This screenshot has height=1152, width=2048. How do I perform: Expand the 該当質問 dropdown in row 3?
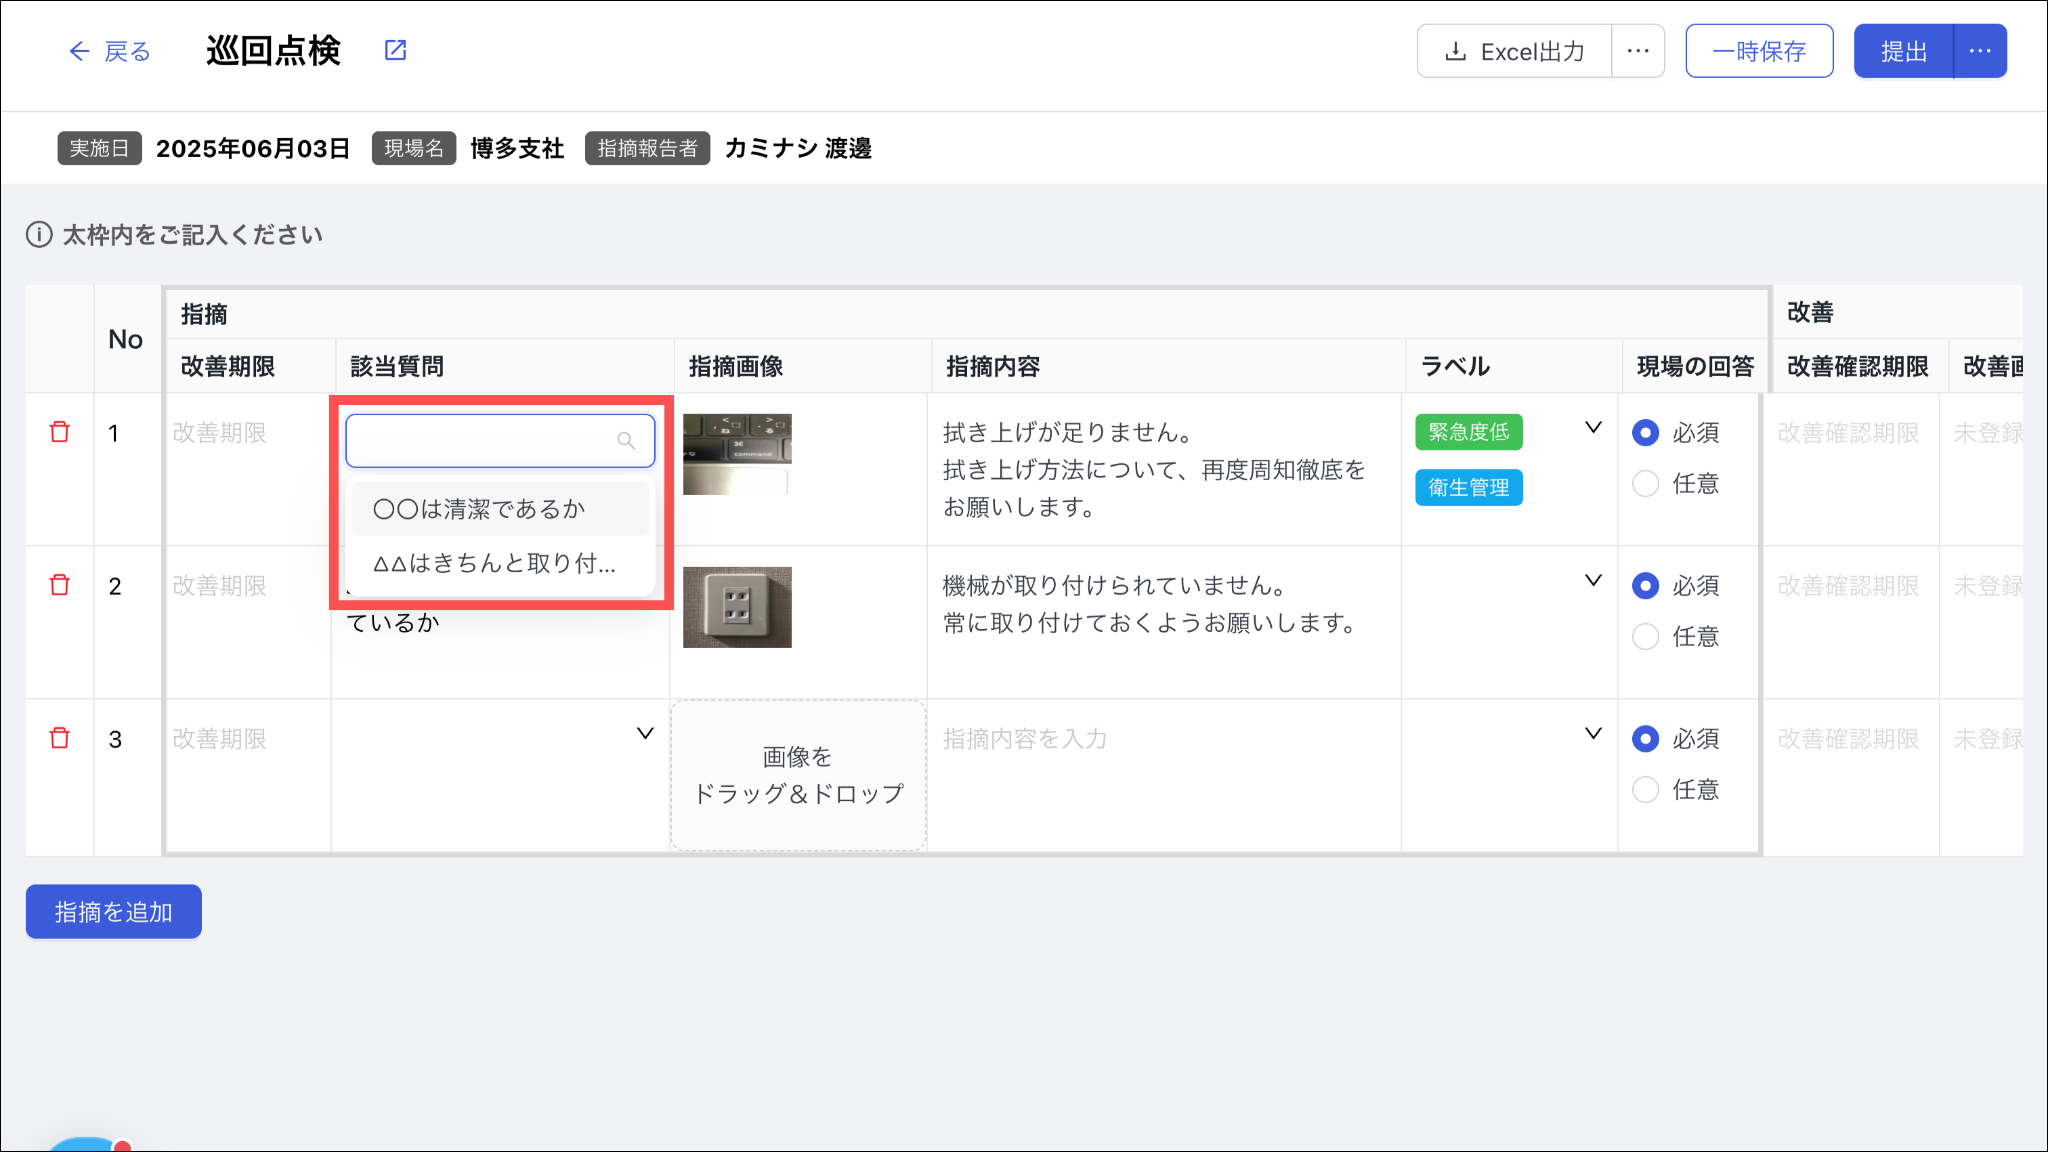(x=645, y=734)
